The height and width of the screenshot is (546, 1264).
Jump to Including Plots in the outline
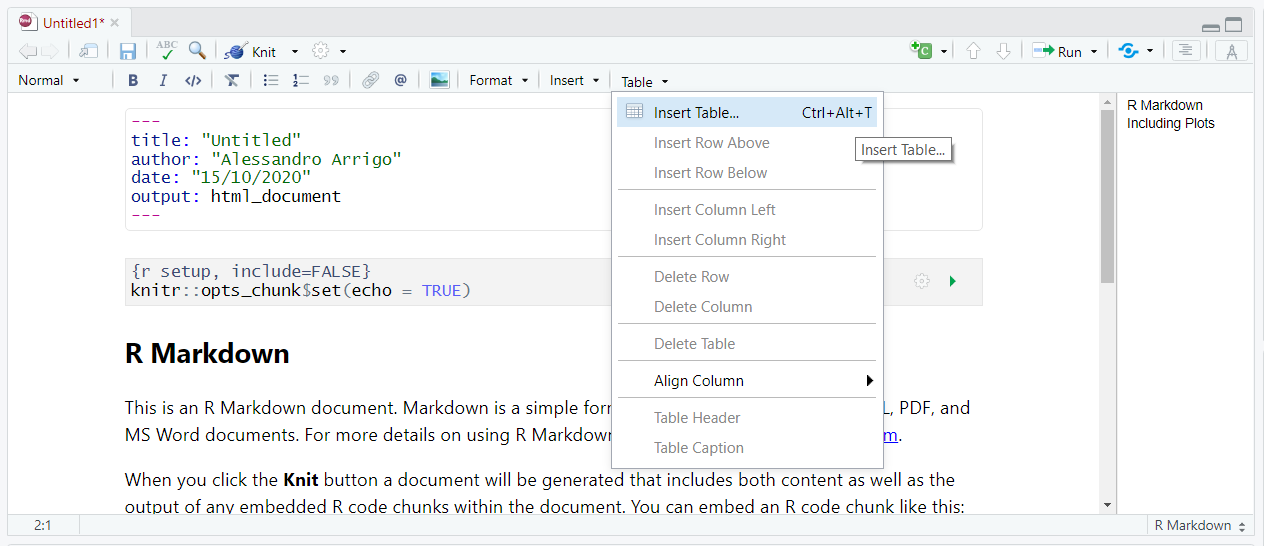pos(1170,123)
